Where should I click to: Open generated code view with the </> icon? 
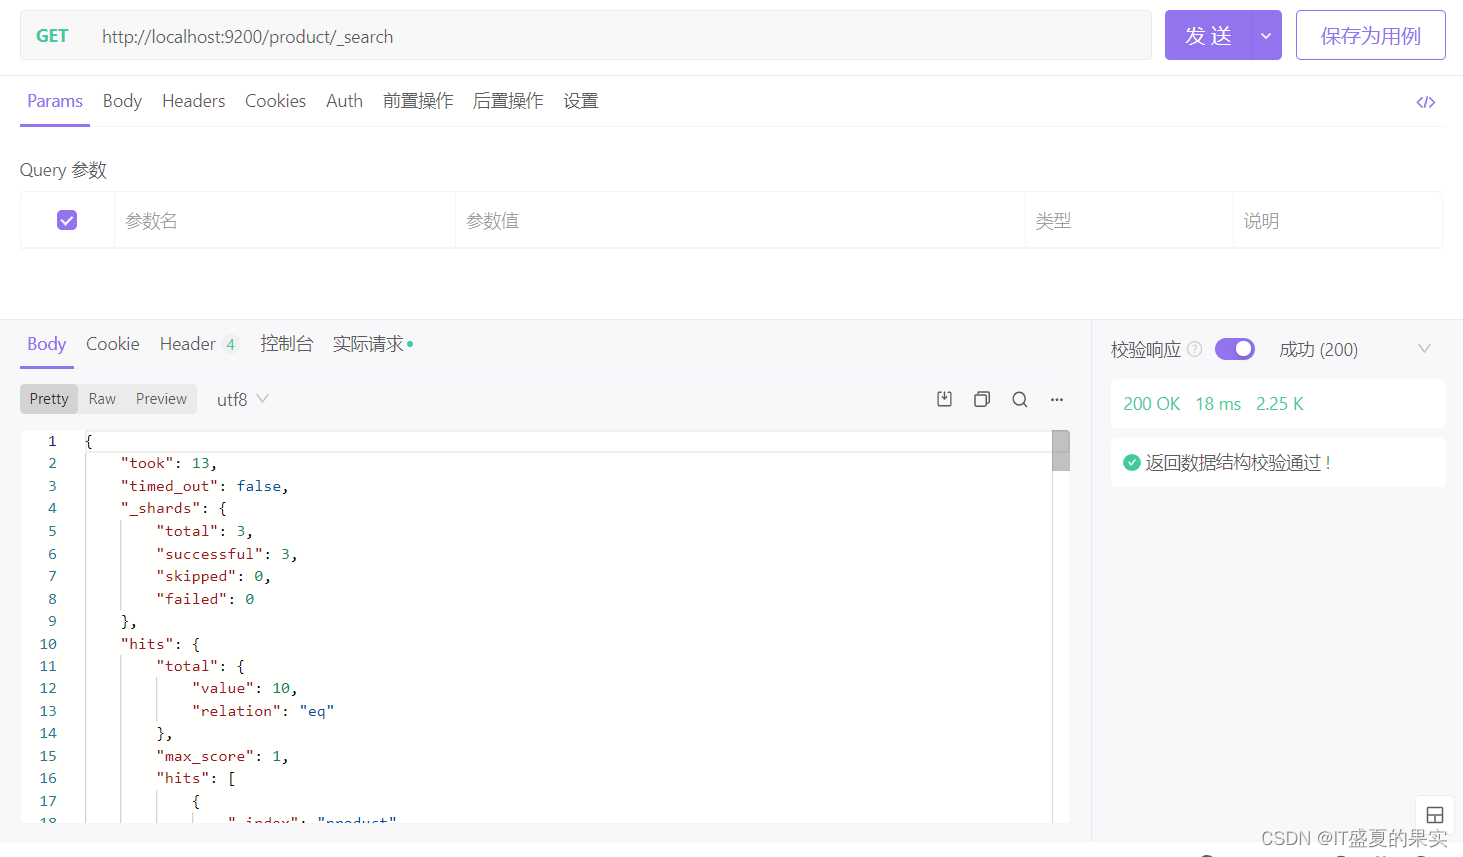1425,101
